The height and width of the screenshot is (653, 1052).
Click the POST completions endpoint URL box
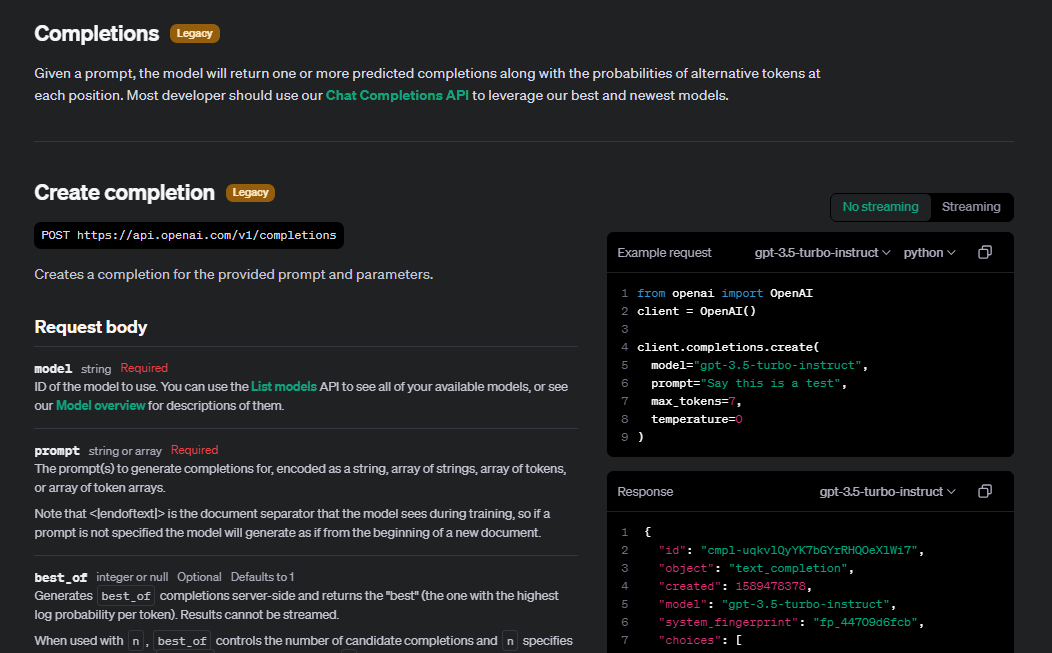189,235
